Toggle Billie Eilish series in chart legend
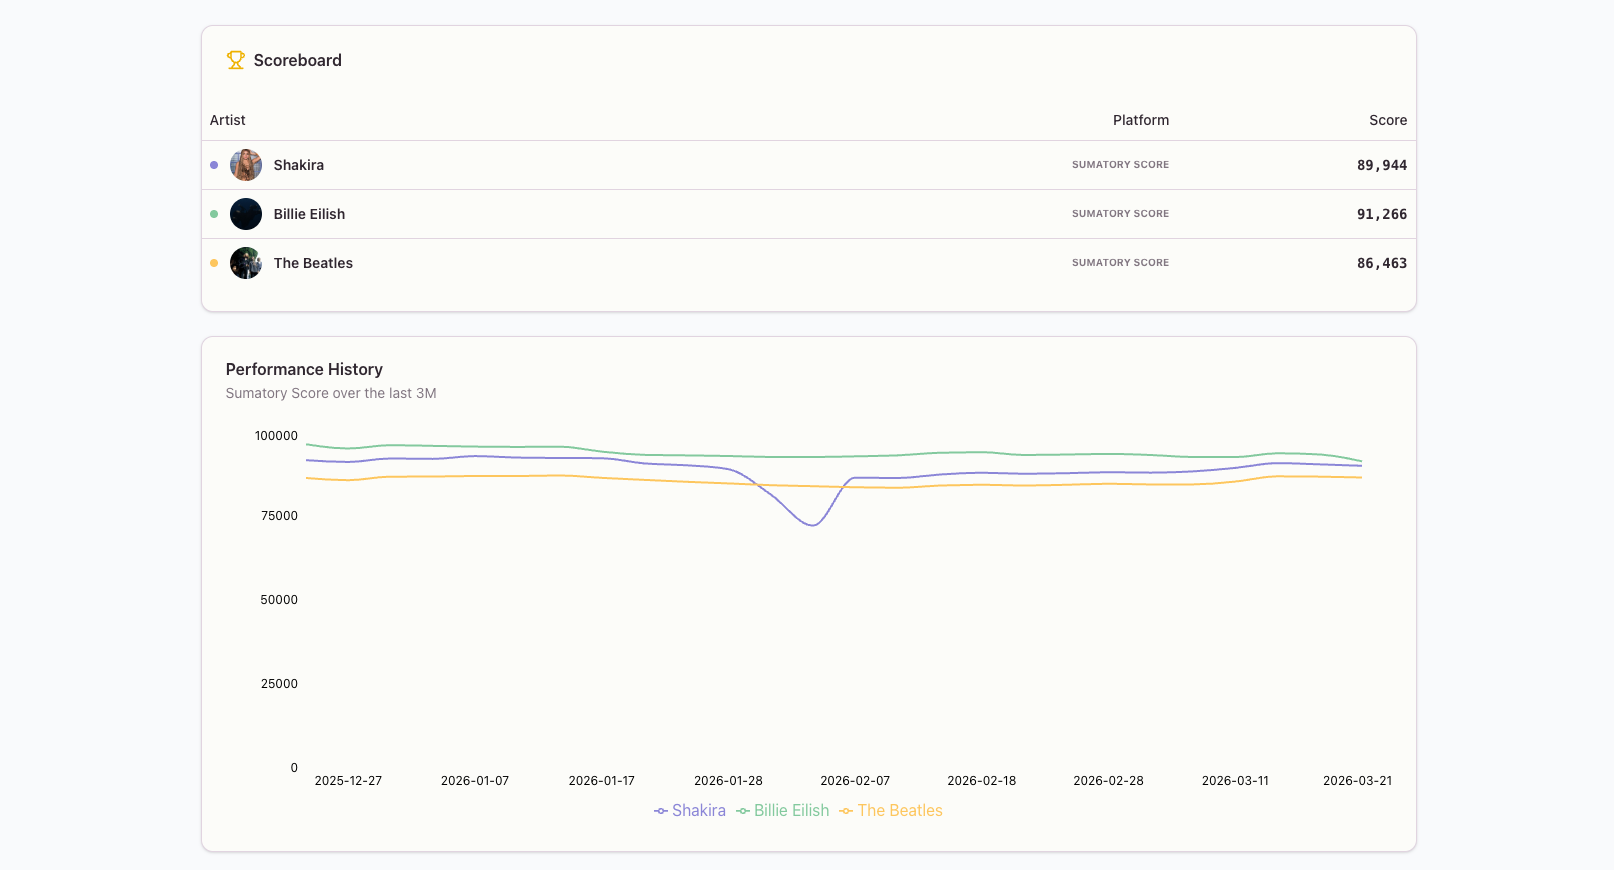 pos(783,811)
